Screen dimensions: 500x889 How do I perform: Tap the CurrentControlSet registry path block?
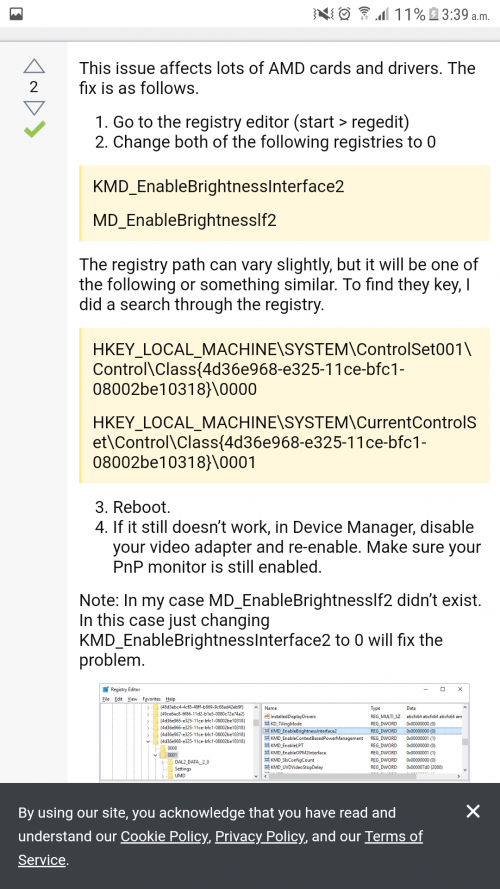pos(284,442)
